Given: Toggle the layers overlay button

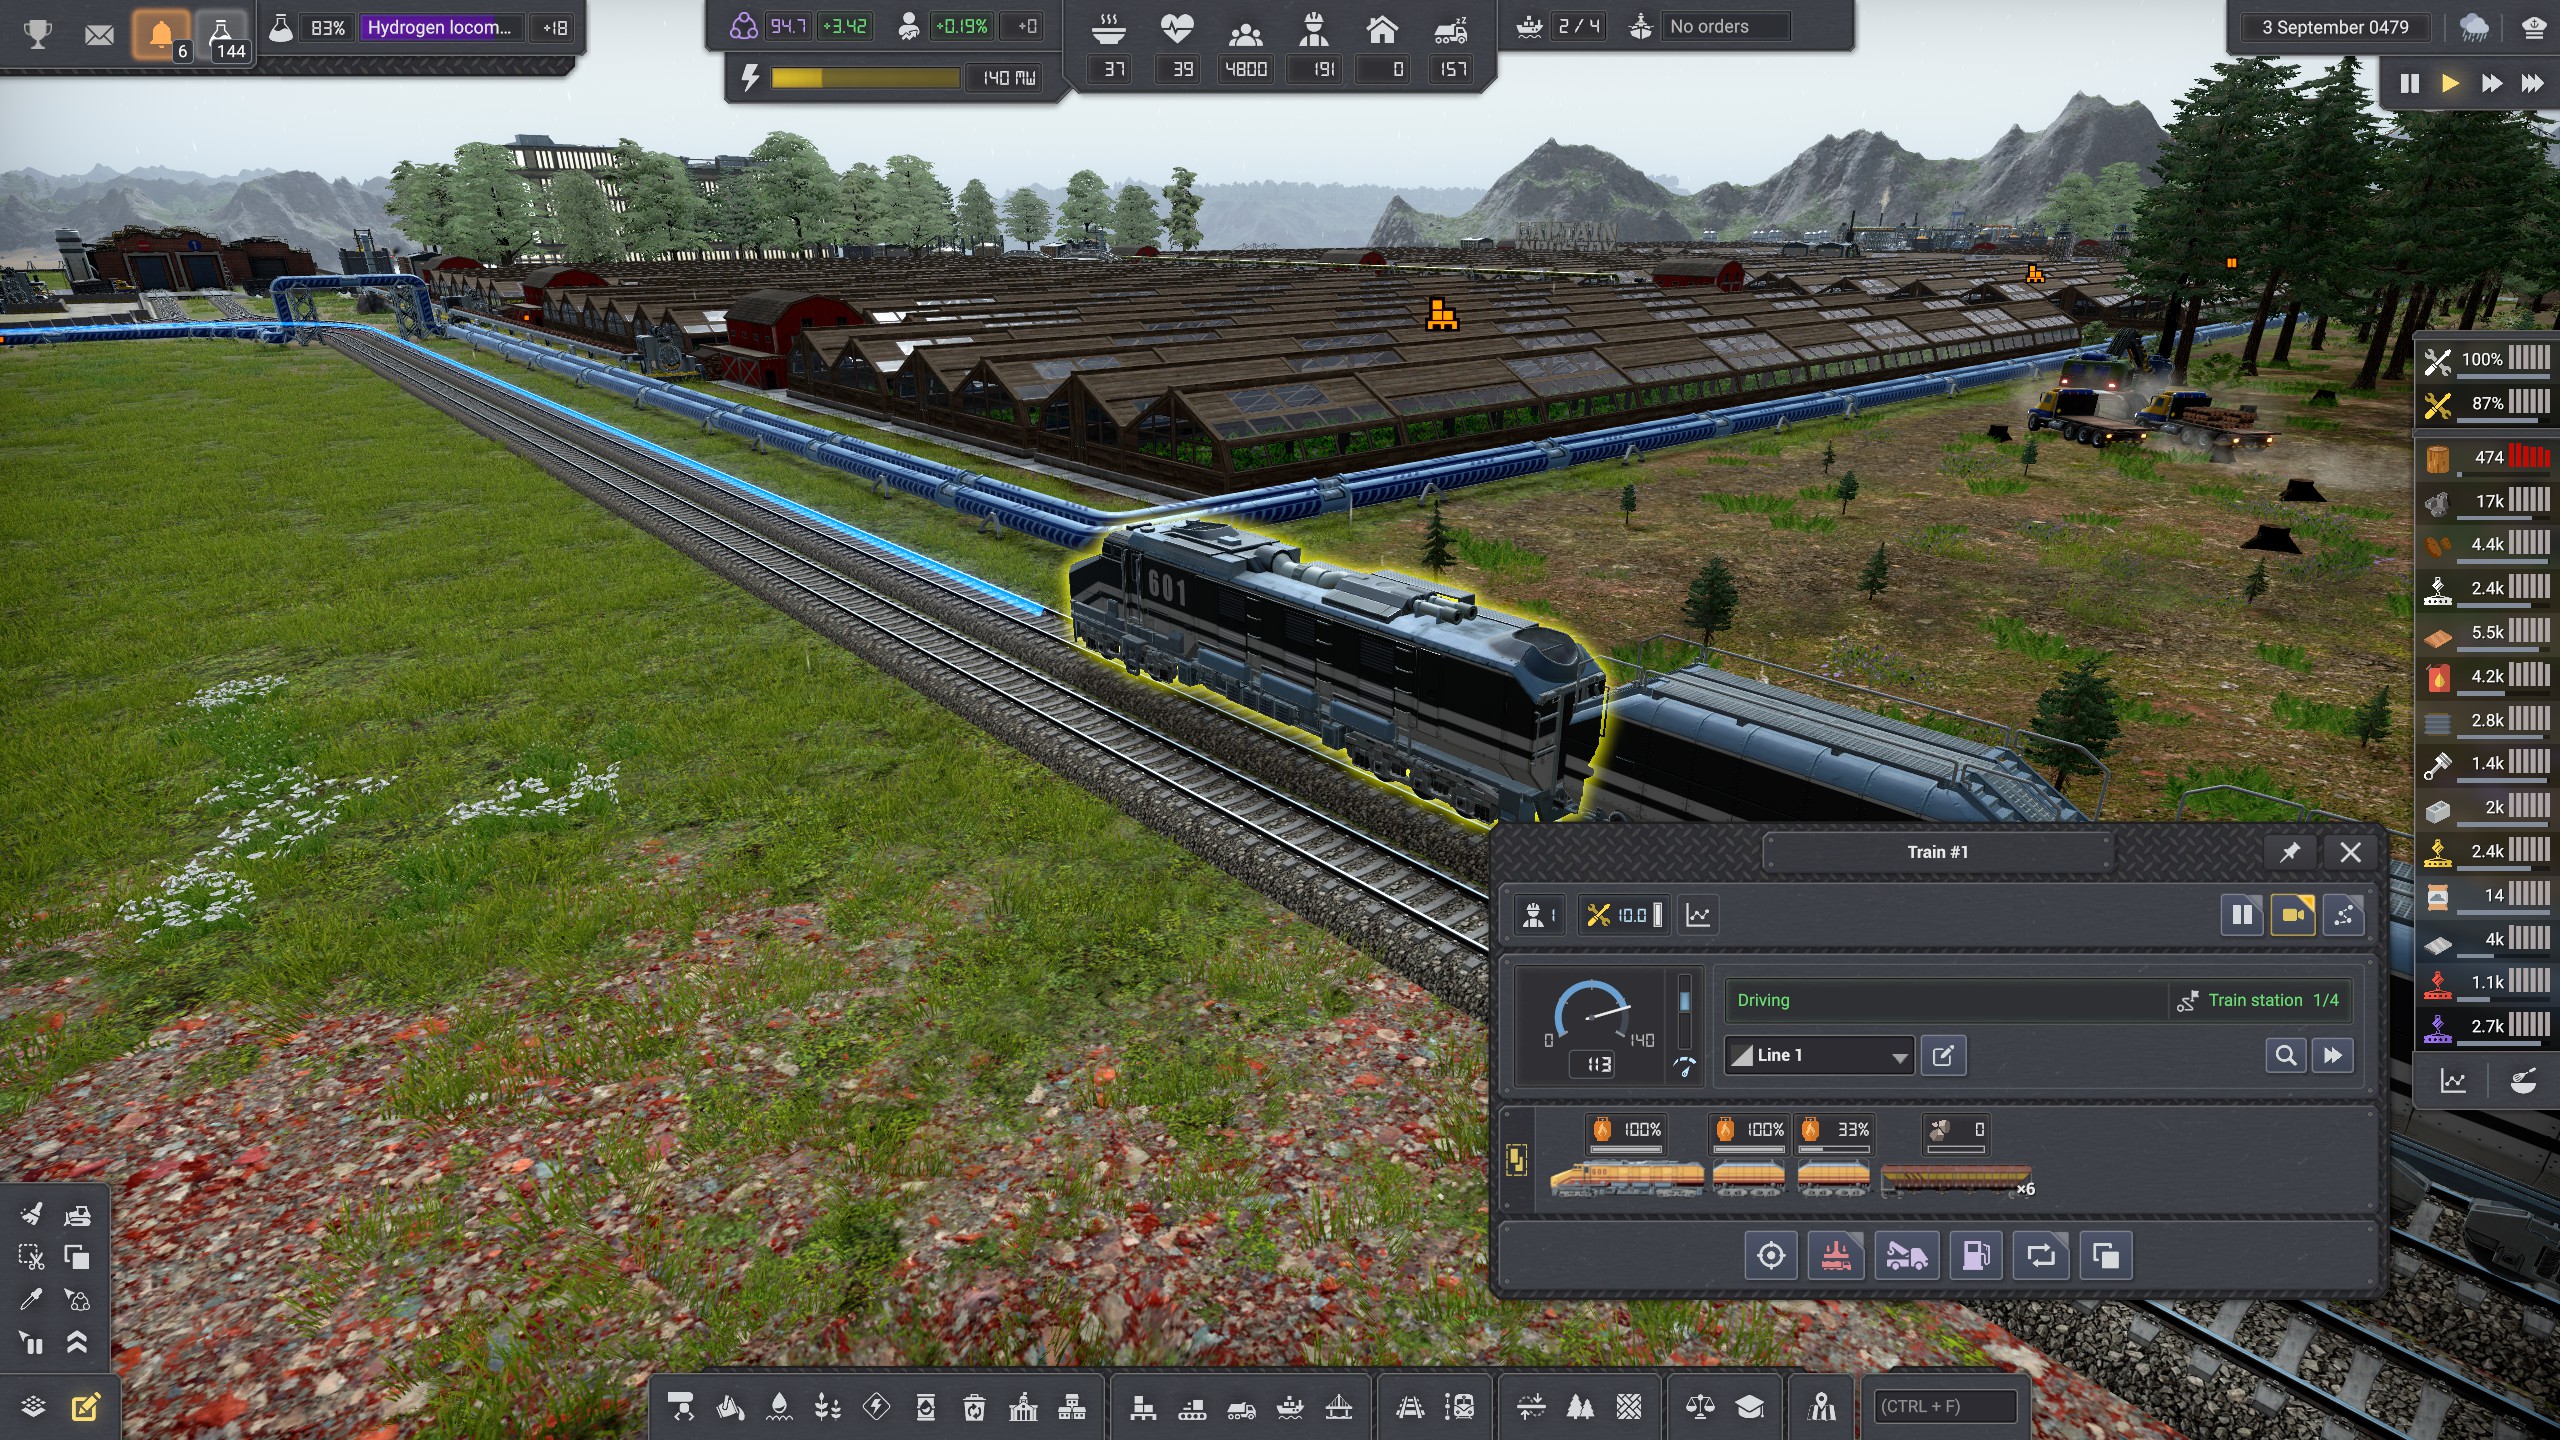Looking at the screenshot, I should click(x=33, y=1407).
